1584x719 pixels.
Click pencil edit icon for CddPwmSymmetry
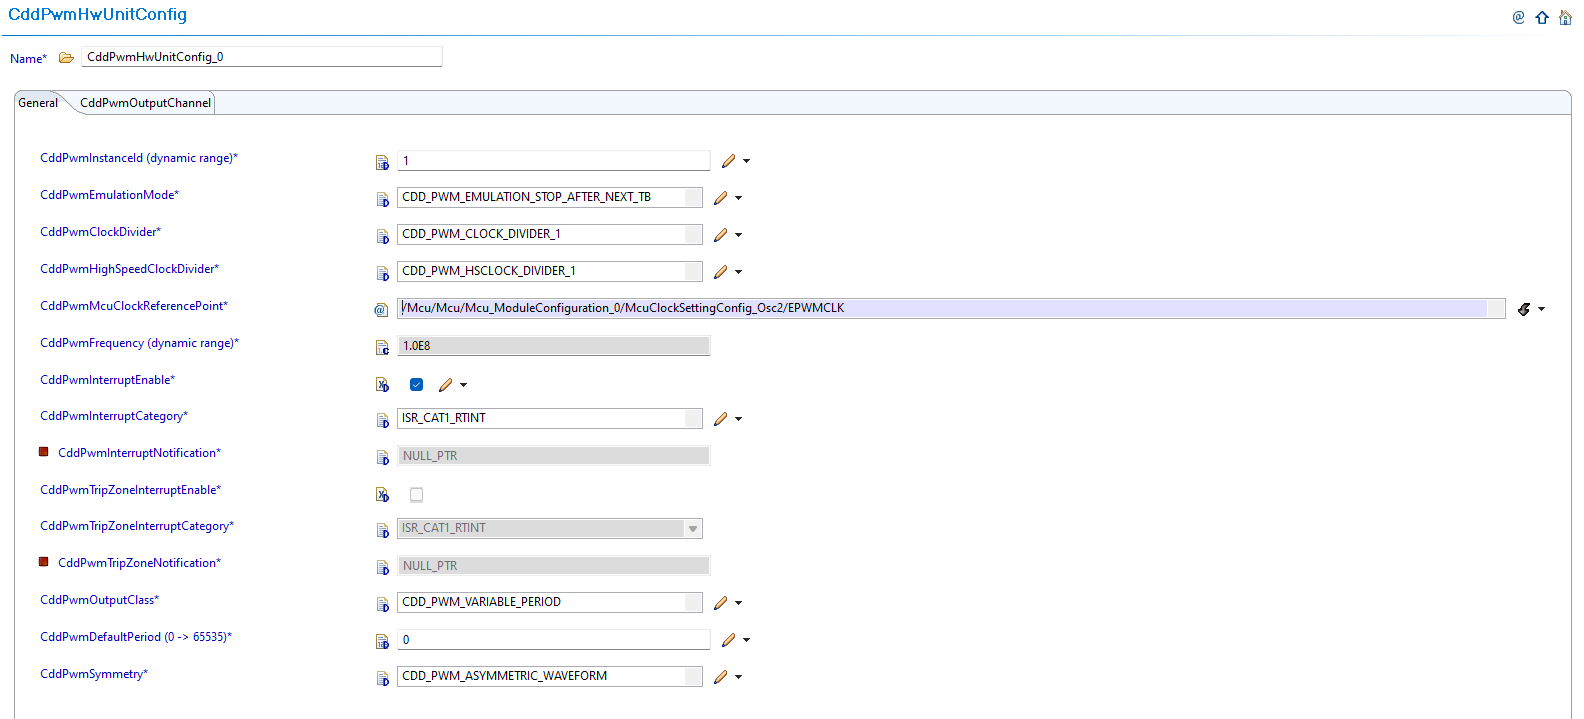(x=720, y=677)
